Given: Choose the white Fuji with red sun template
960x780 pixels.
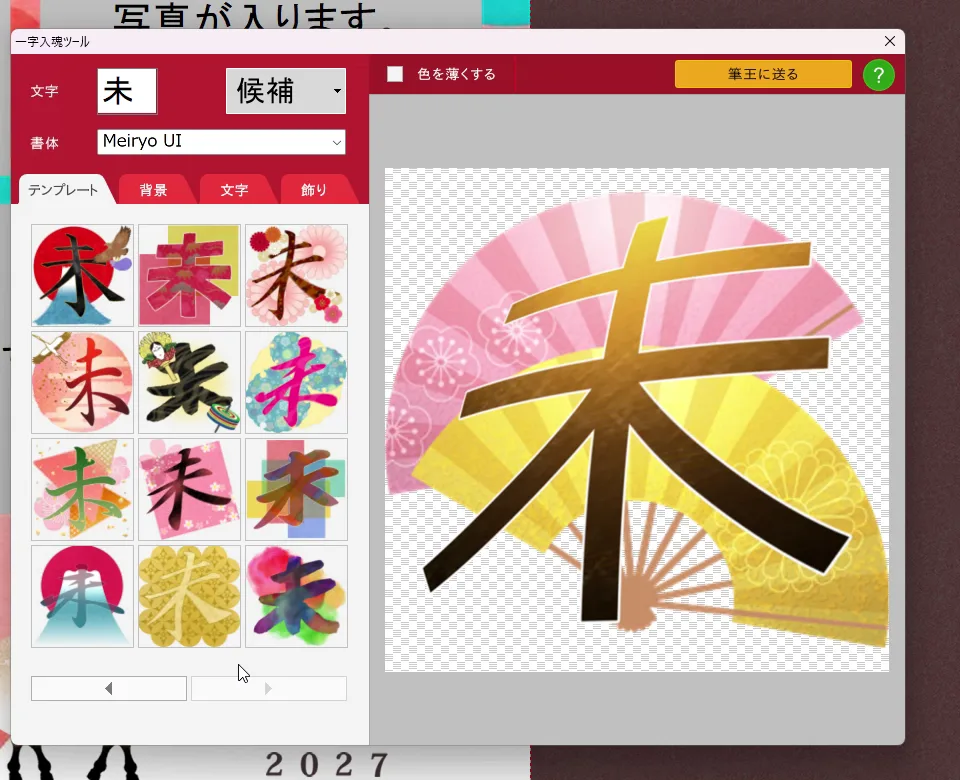Looking at the screenshot, I should (x=82, y=596).
